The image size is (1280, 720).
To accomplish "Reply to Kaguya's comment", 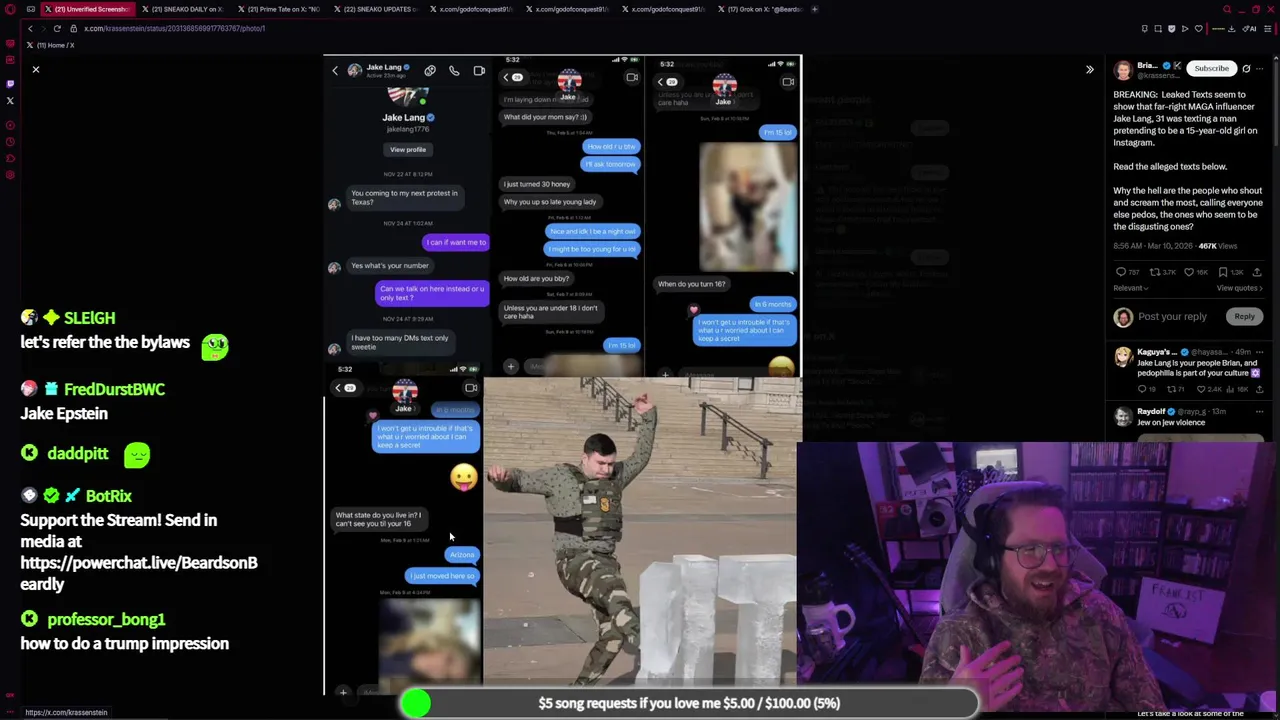I will [x=1146, y=388].
